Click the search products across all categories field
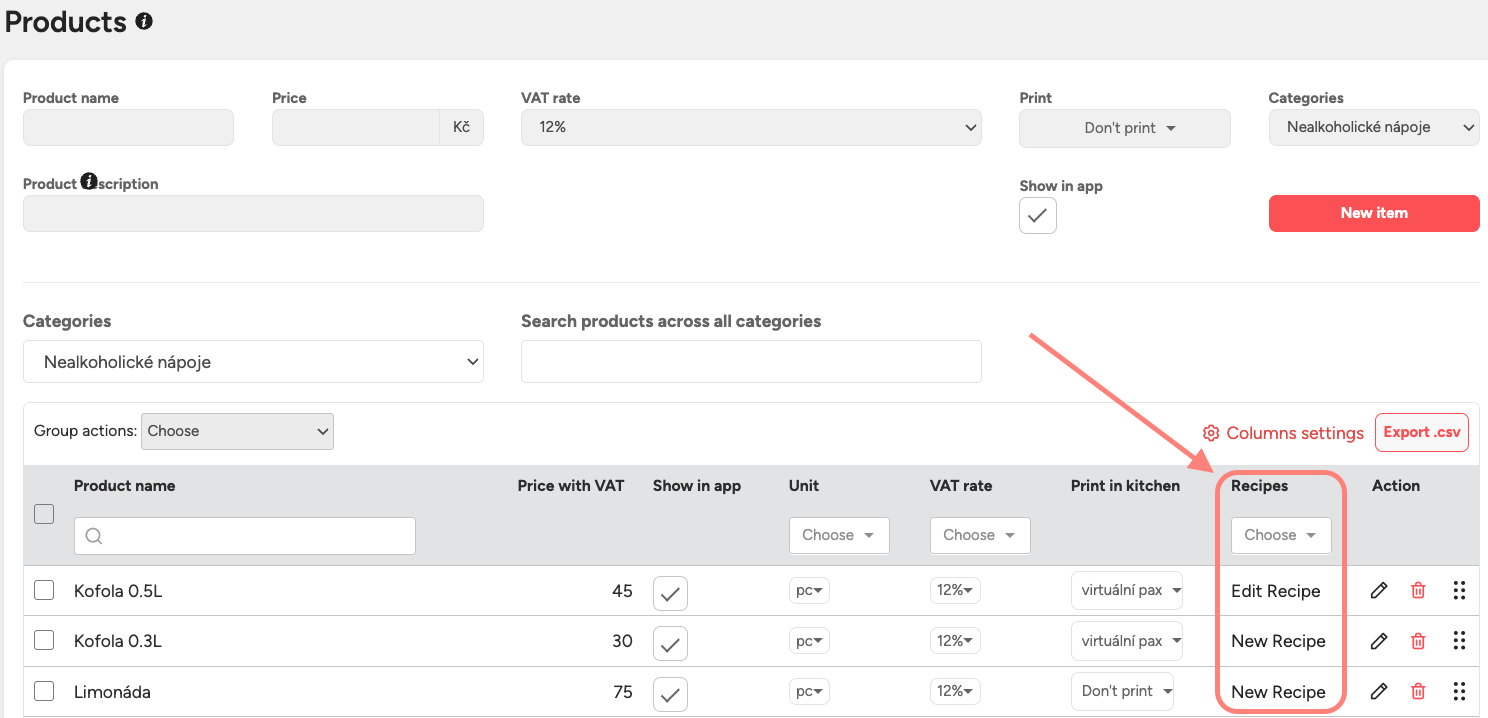 (x=751, y=361)
